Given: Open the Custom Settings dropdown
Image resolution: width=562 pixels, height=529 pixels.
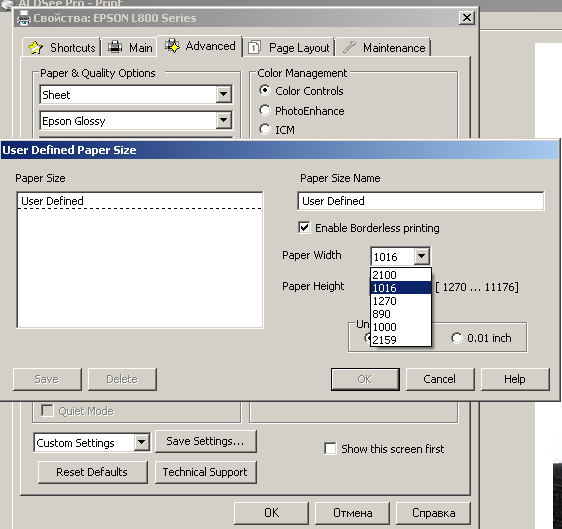Looking at the screenshot, I should [142, 442].
